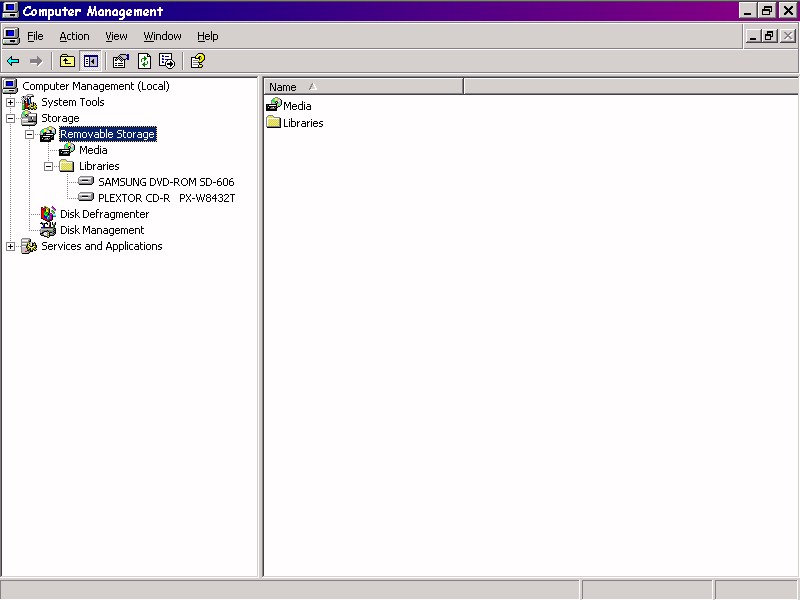Click the title bar Computer Management icon
Screen dimensions: 800x600
(10, 10)
